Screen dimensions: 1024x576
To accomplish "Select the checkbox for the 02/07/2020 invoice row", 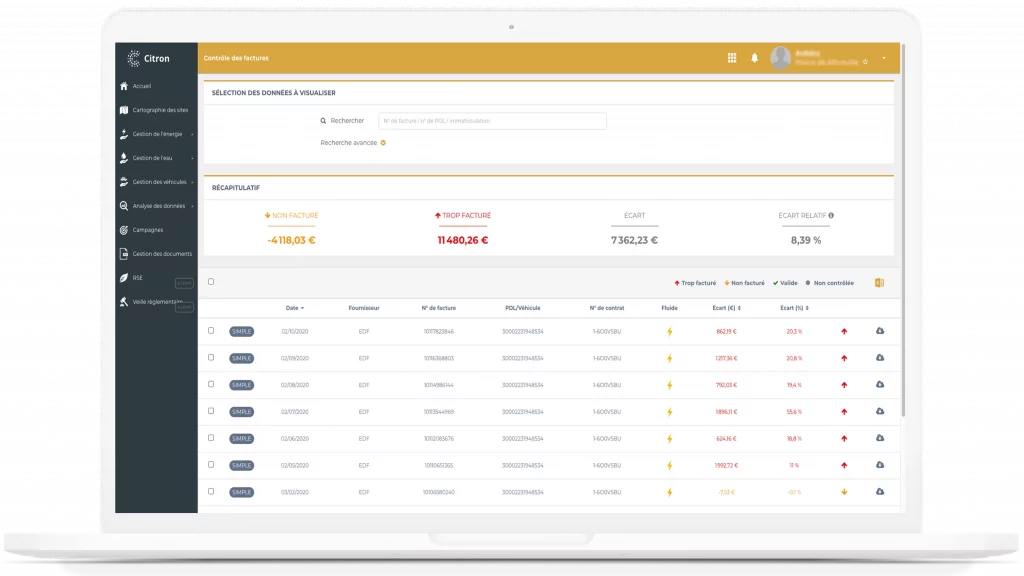I will (211, 411).
